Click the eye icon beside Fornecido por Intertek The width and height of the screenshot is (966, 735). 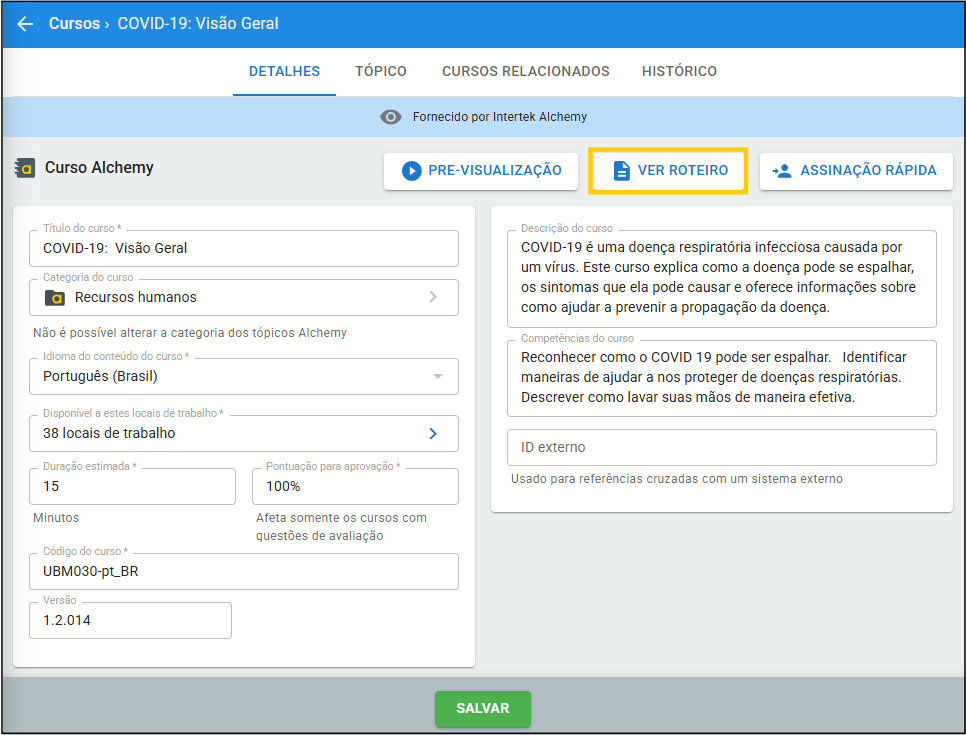point(391,117)
